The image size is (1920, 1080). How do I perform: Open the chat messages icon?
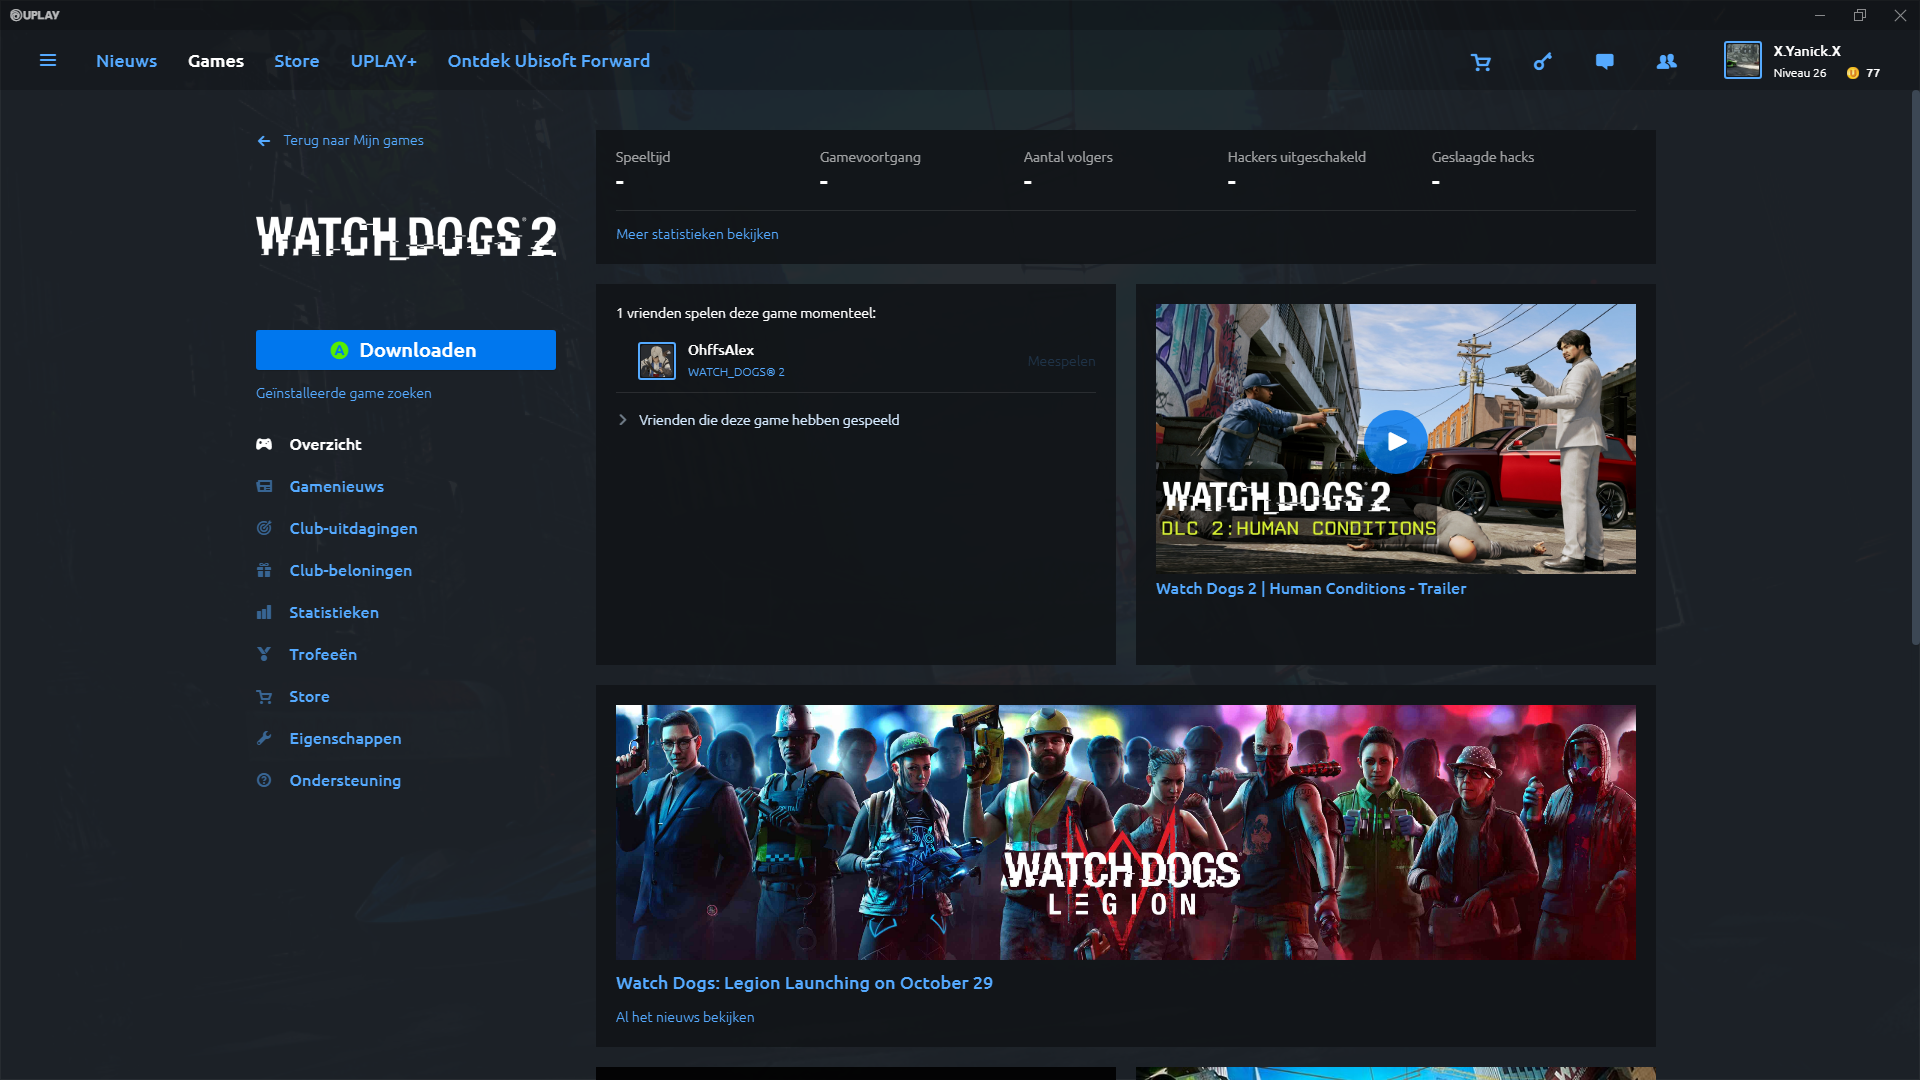tap(1605, 62)
